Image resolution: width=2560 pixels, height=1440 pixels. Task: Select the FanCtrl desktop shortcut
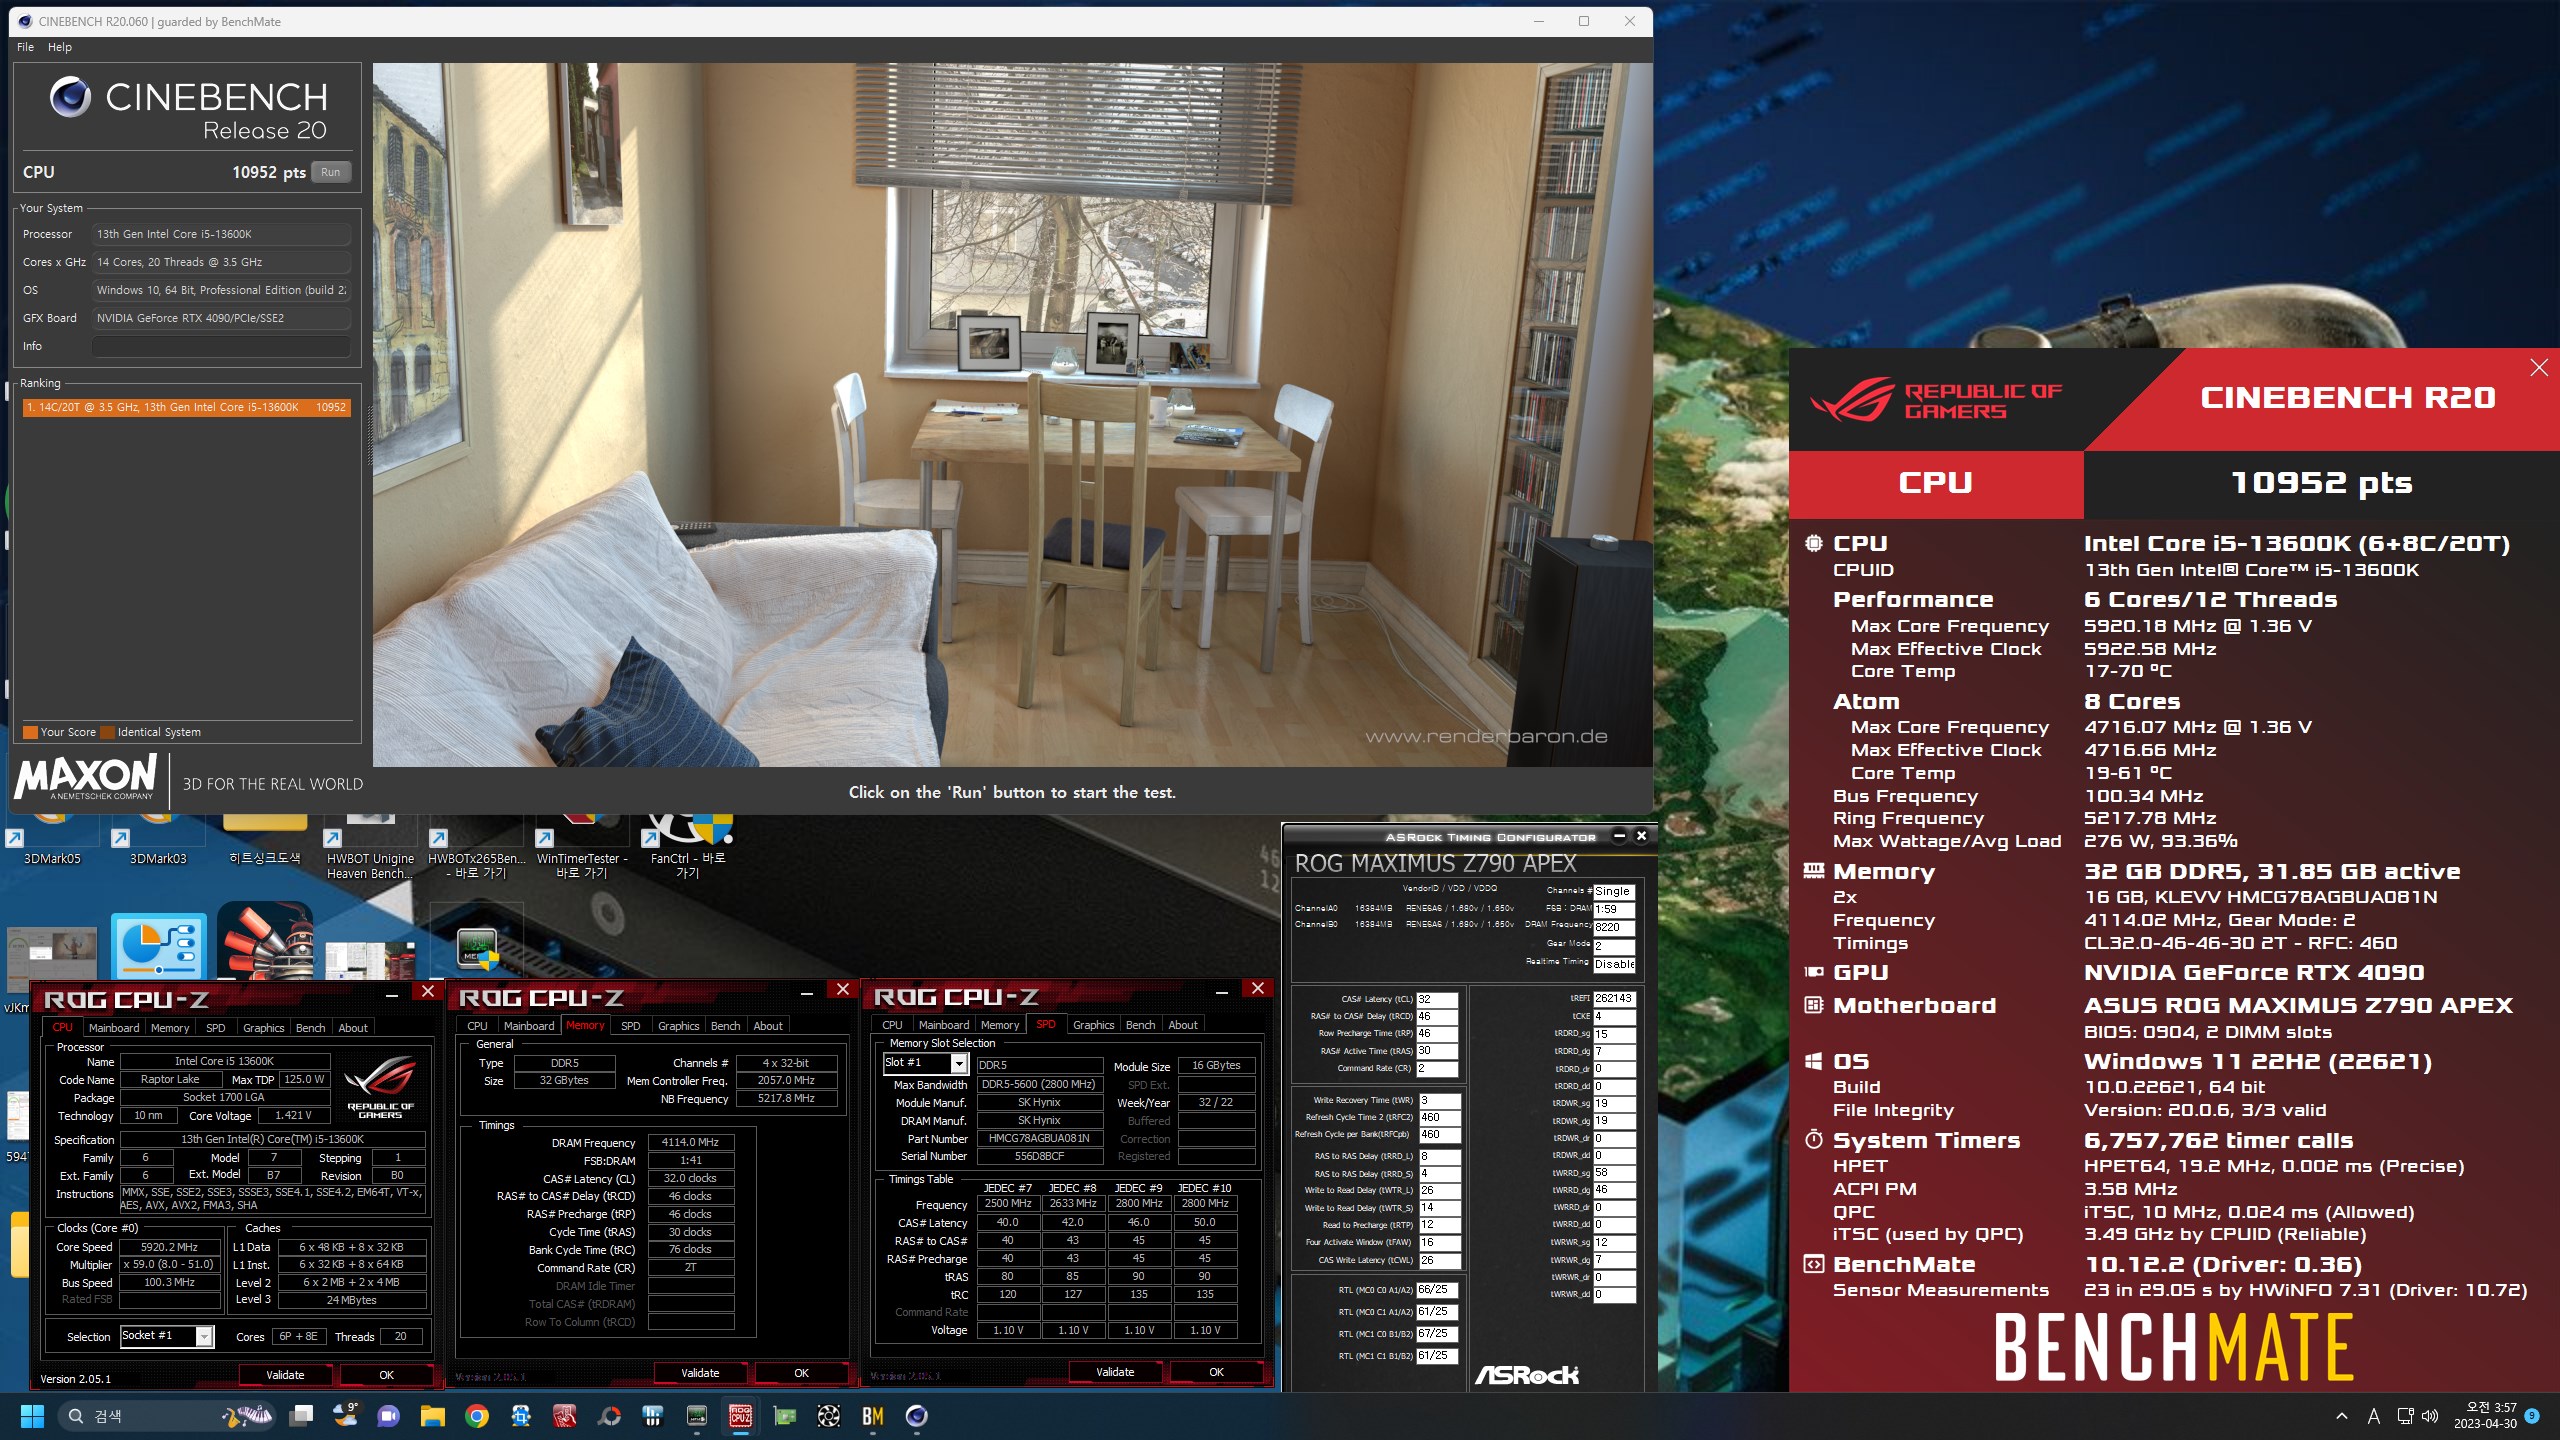[x=688, y=848]
